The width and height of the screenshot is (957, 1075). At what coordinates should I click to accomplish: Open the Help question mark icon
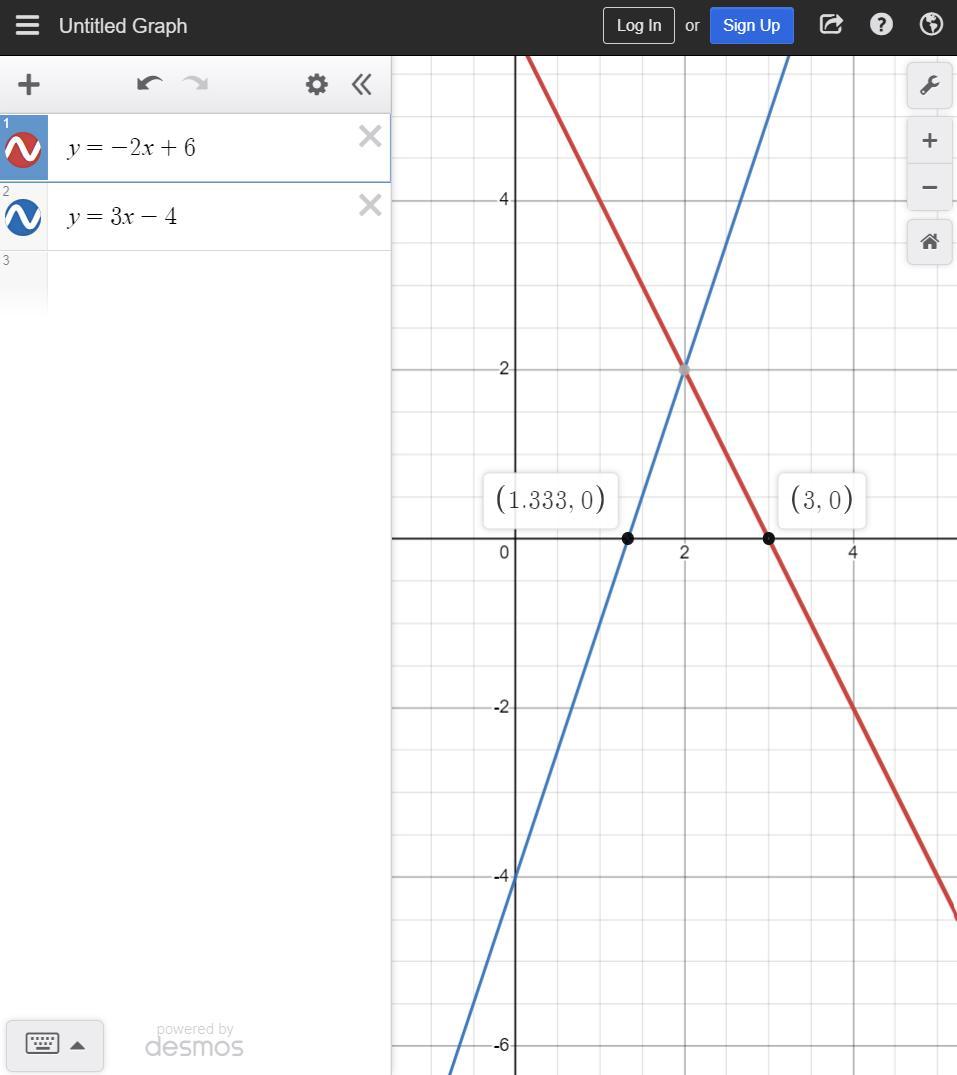881,25
